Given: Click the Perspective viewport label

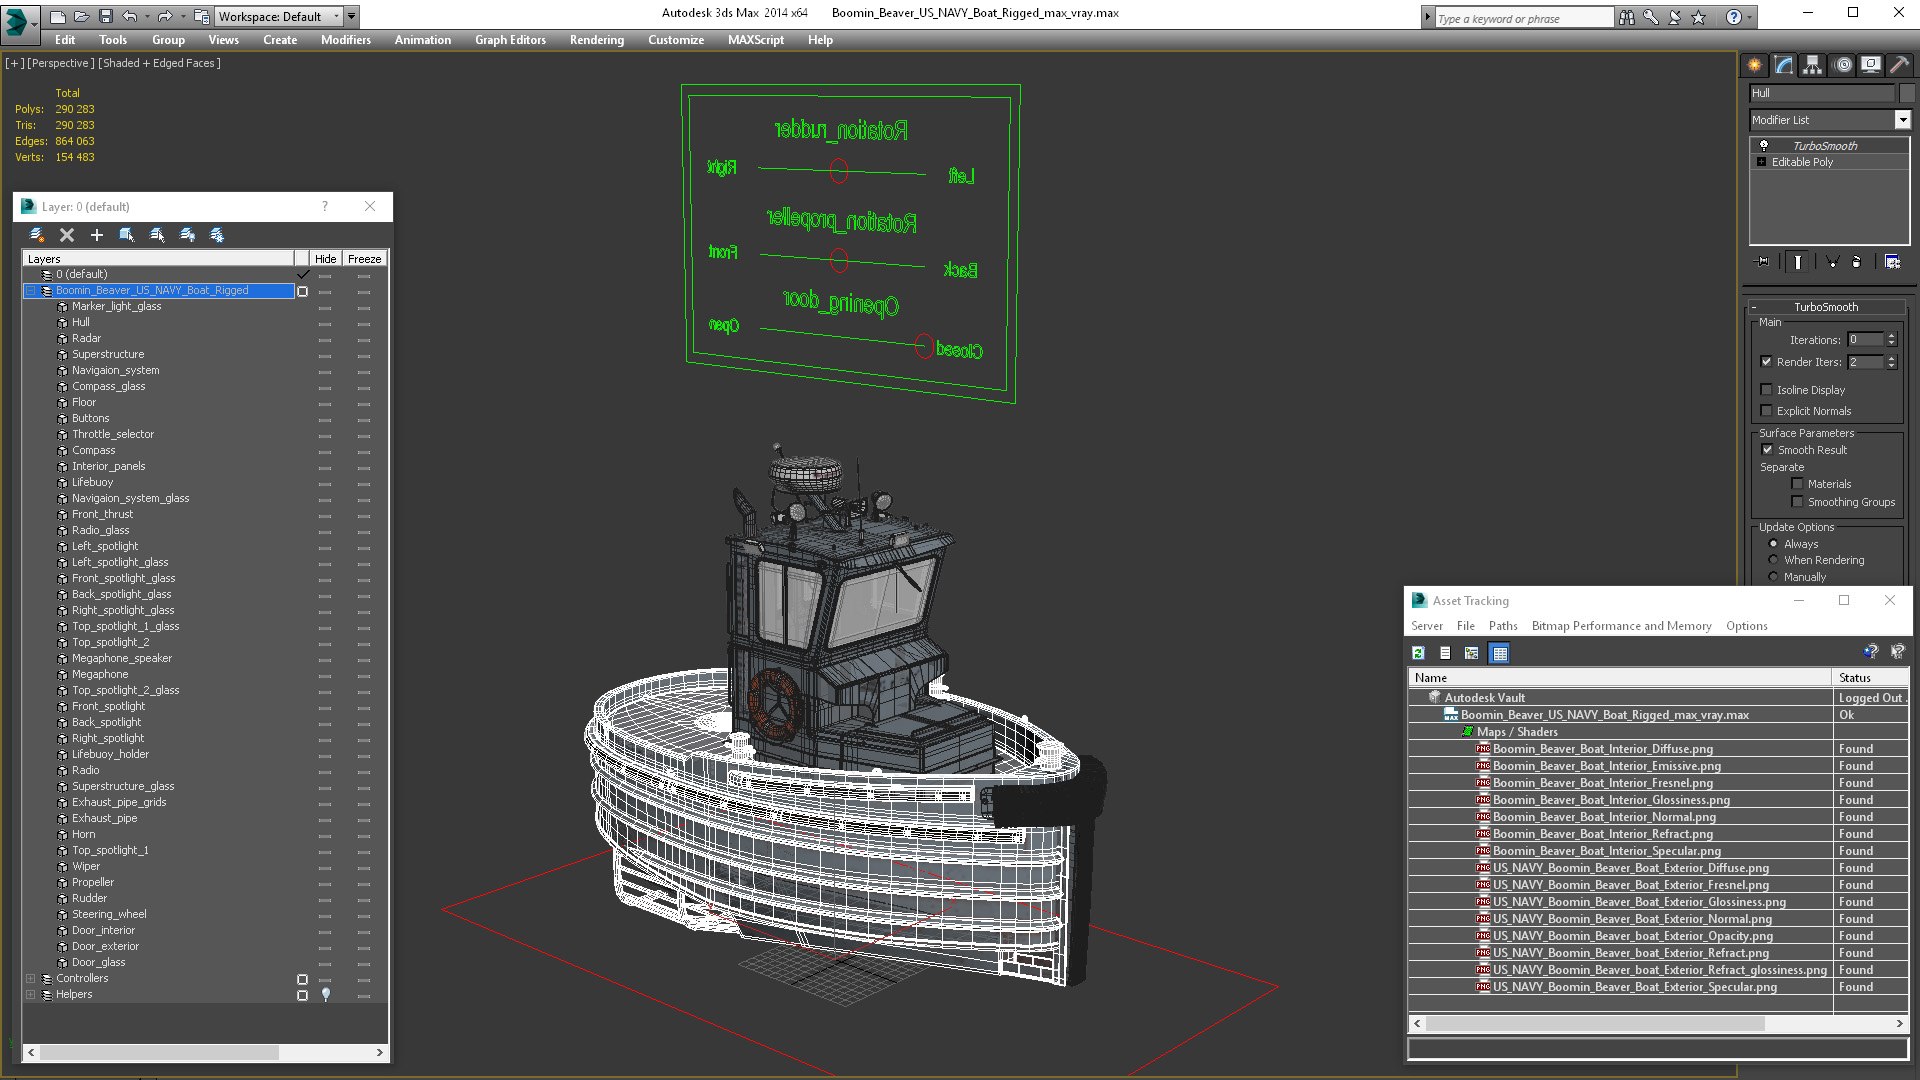Looking at the screenshot, I should click(61, 63).
